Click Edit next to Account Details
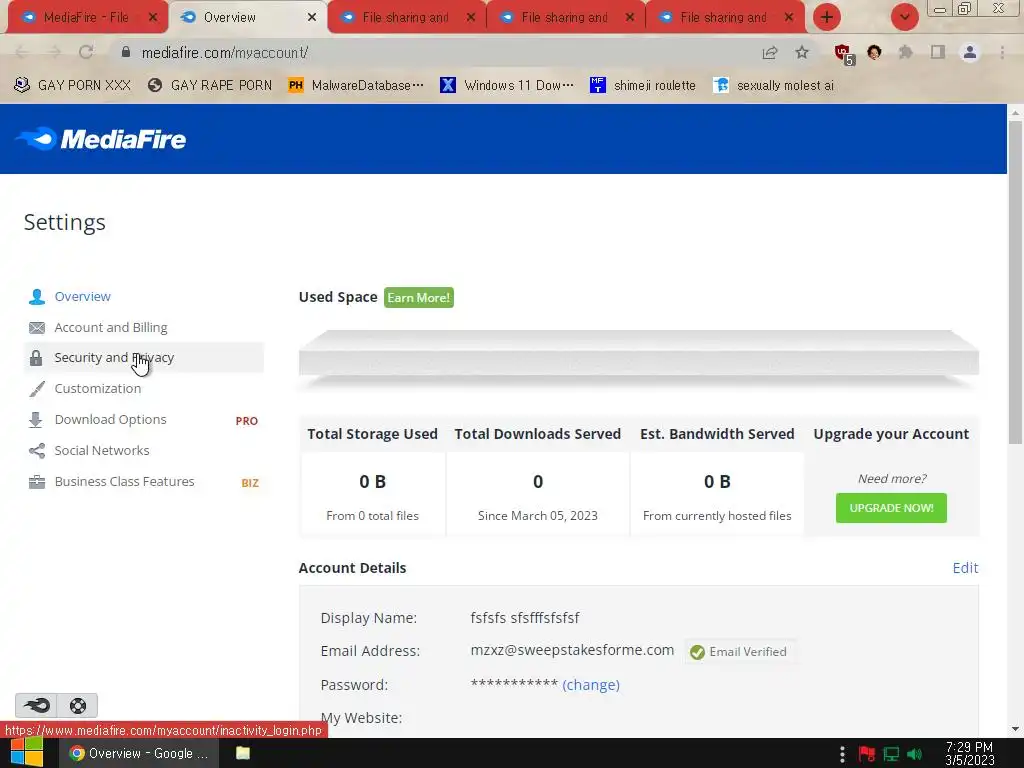The image size is (1024, 768). point(965,568)
